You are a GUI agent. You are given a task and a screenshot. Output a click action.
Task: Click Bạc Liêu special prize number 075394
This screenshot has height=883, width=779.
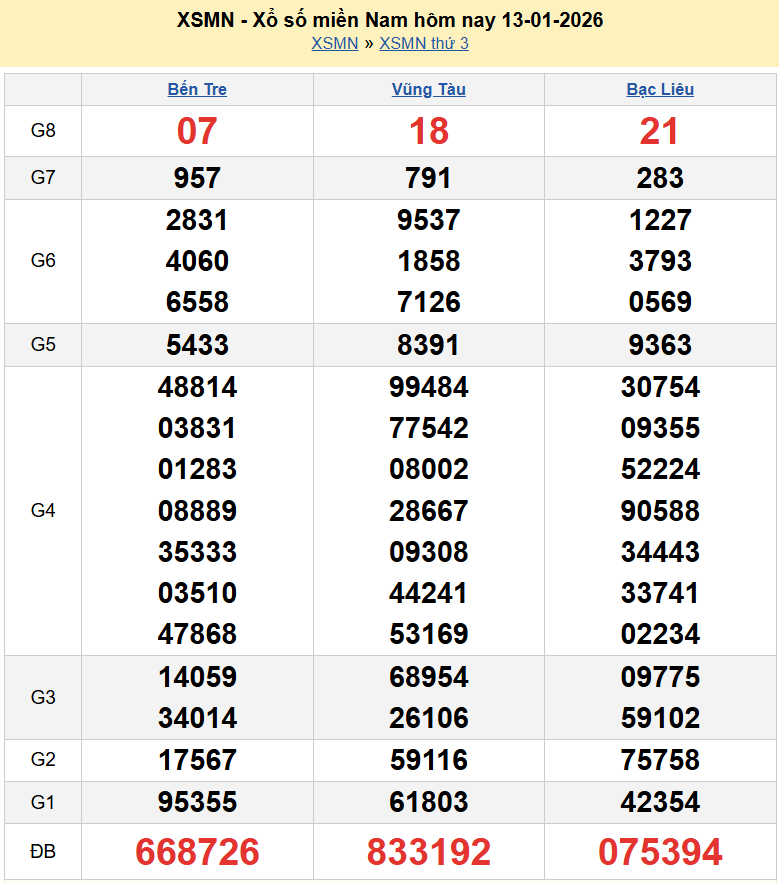tap(660, 852)
